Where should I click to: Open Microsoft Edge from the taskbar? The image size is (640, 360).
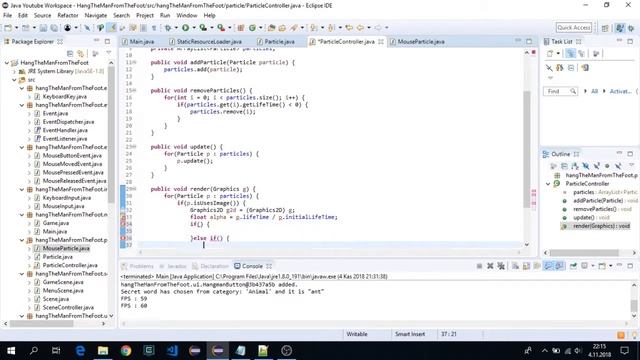(80, 350)
